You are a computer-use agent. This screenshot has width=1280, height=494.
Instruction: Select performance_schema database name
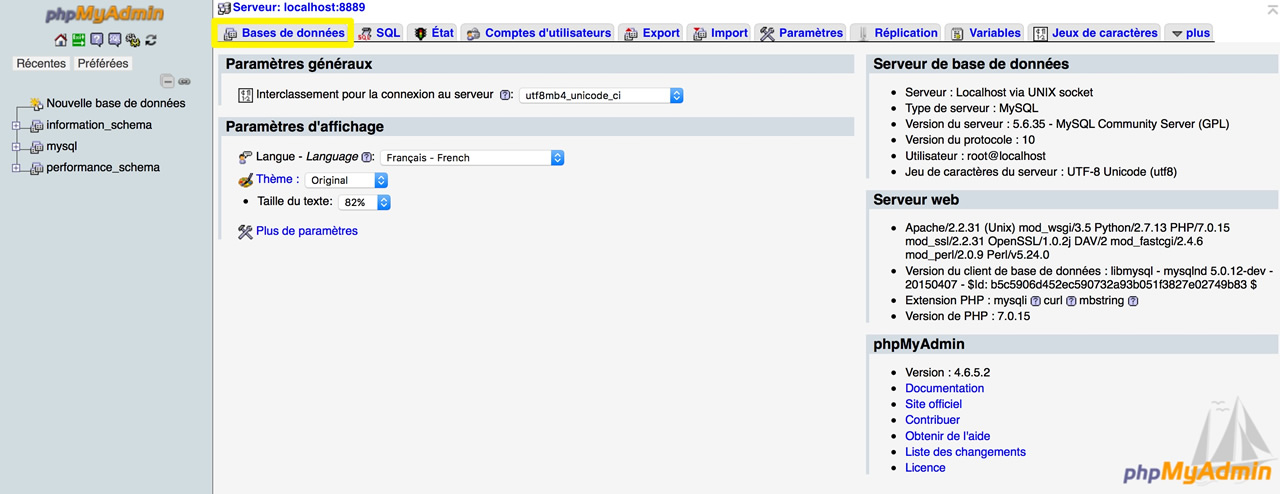[x=103, y=167]
